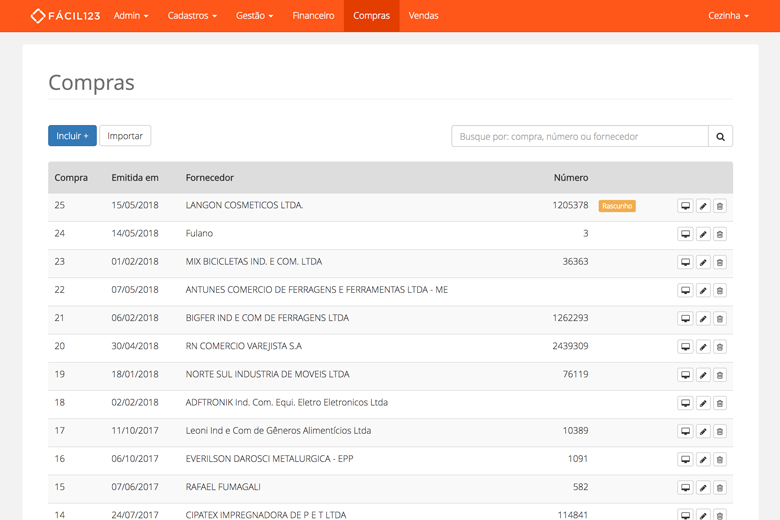Click the Compra column header
Viewport: 780px width, 520px height.
(x=71, y=178)
